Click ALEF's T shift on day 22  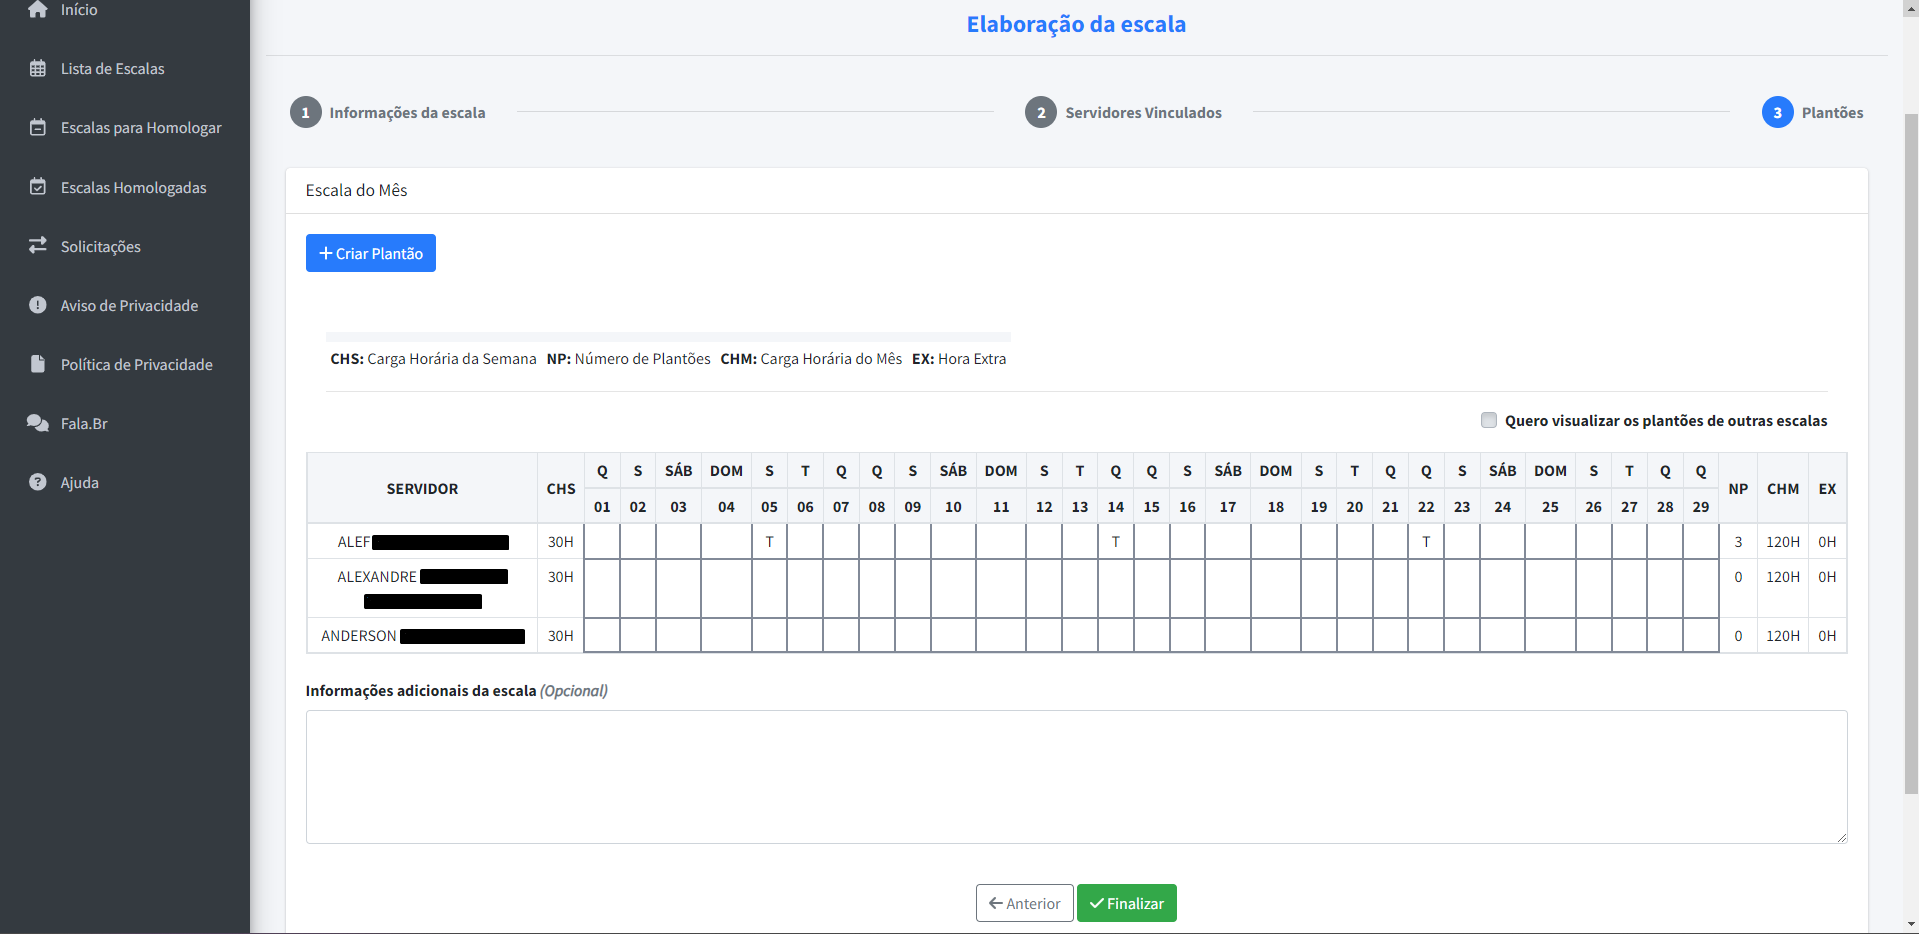(1426, 542)
